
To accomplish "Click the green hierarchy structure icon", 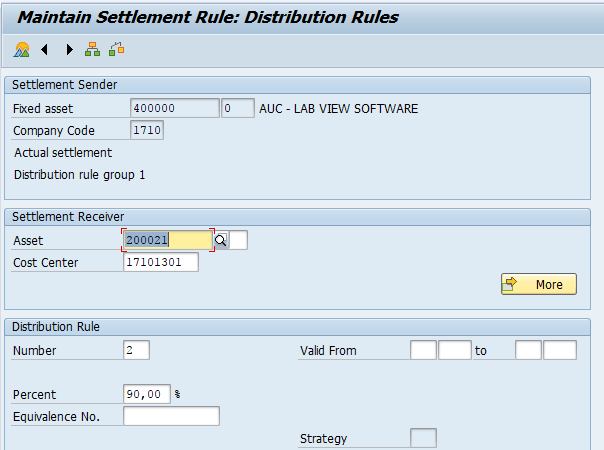I will [x=93, y=49].
